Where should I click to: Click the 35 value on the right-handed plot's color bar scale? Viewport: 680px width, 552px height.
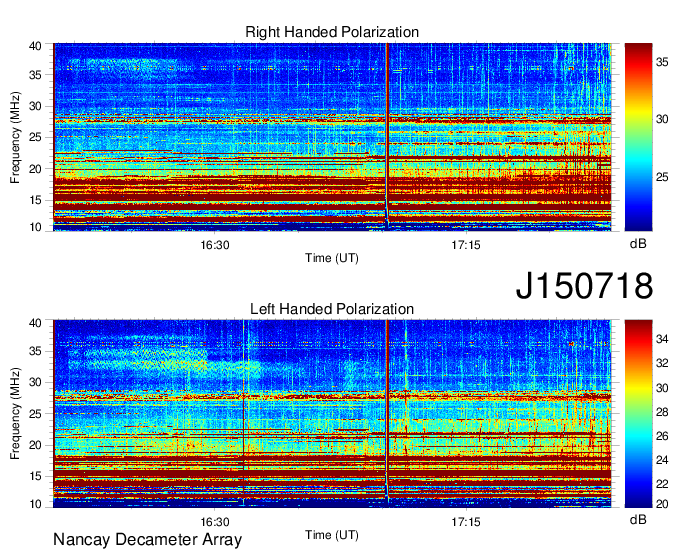662,62
